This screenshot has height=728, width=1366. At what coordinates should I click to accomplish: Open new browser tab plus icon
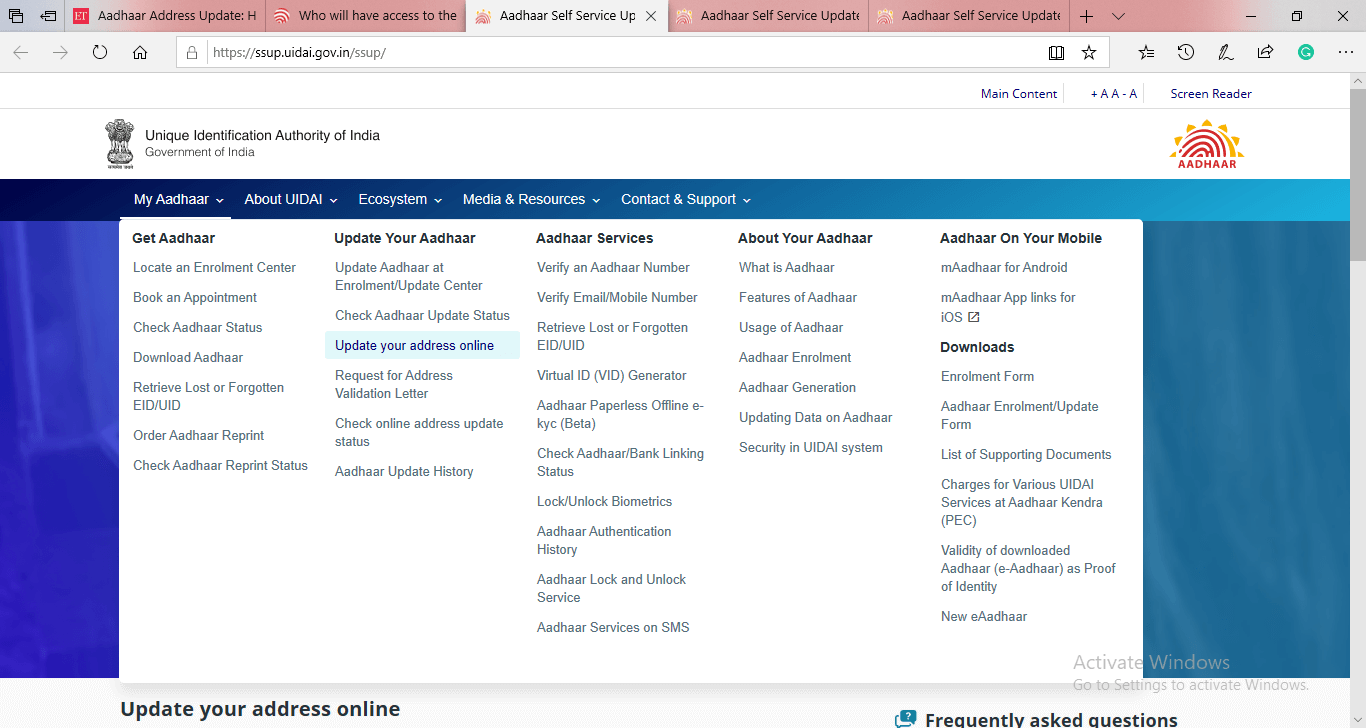pyautogui.click(x=1087, y=16)
